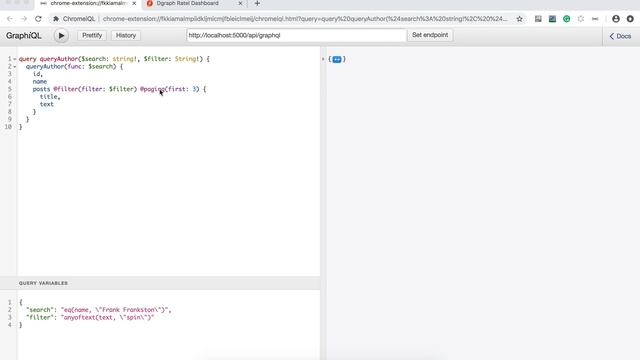Switch to the Dgraph Ratel Dashboard tab
640x360 pixels.
[x=188, y=3]
